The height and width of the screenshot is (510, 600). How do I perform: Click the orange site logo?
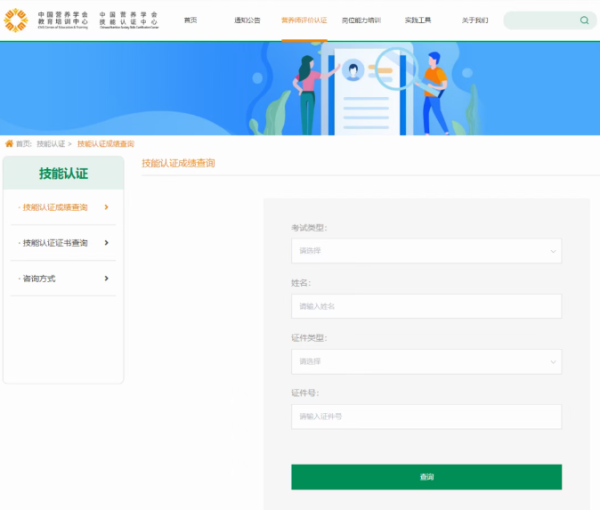(15, 20)
